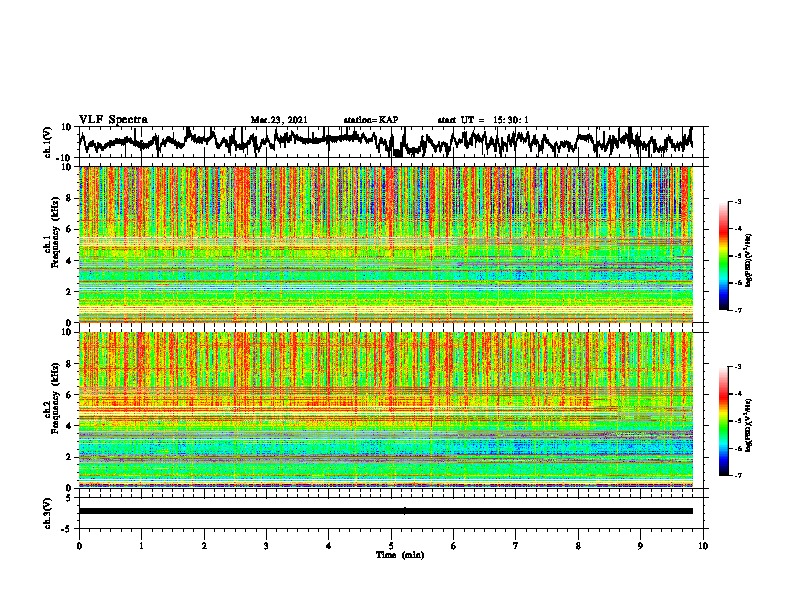Screen dimensions: 792x612
Task: Click the "ch.3(V)" axis label
Action: [x=48, y=513]
